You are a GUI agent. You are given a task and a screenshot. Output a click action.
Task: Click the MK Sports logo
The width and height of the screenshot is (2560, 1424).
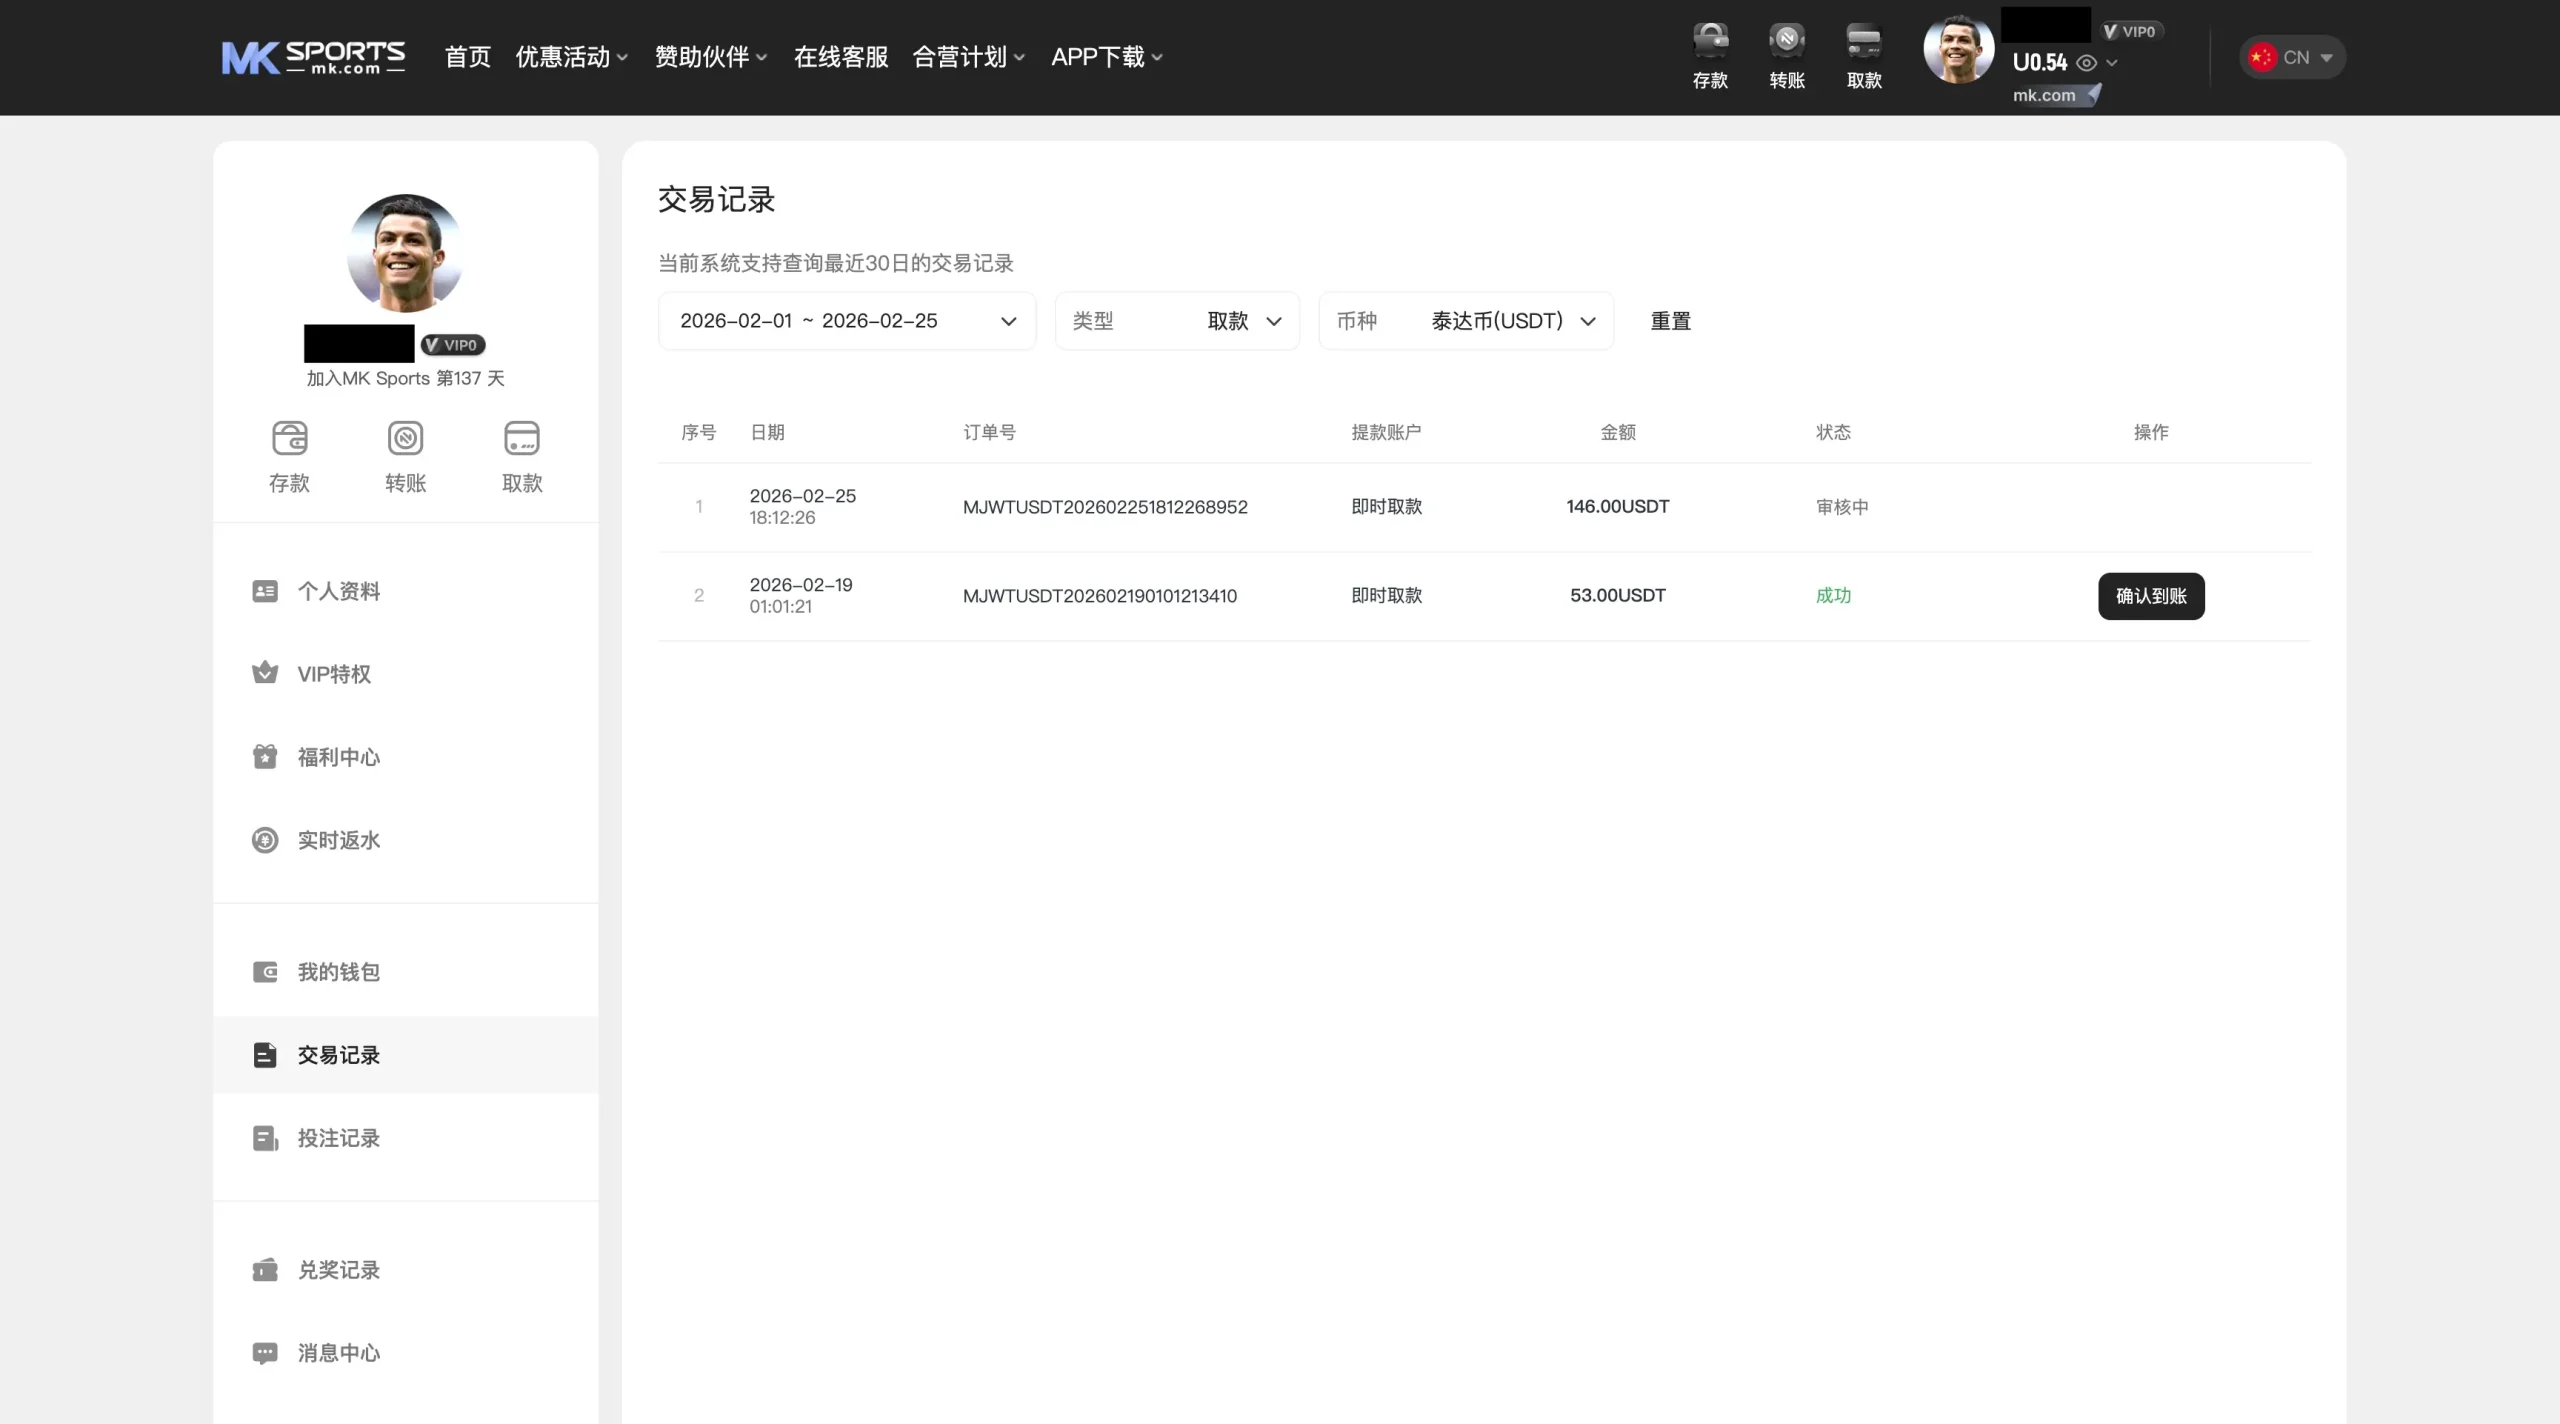[x=313, y=57]
